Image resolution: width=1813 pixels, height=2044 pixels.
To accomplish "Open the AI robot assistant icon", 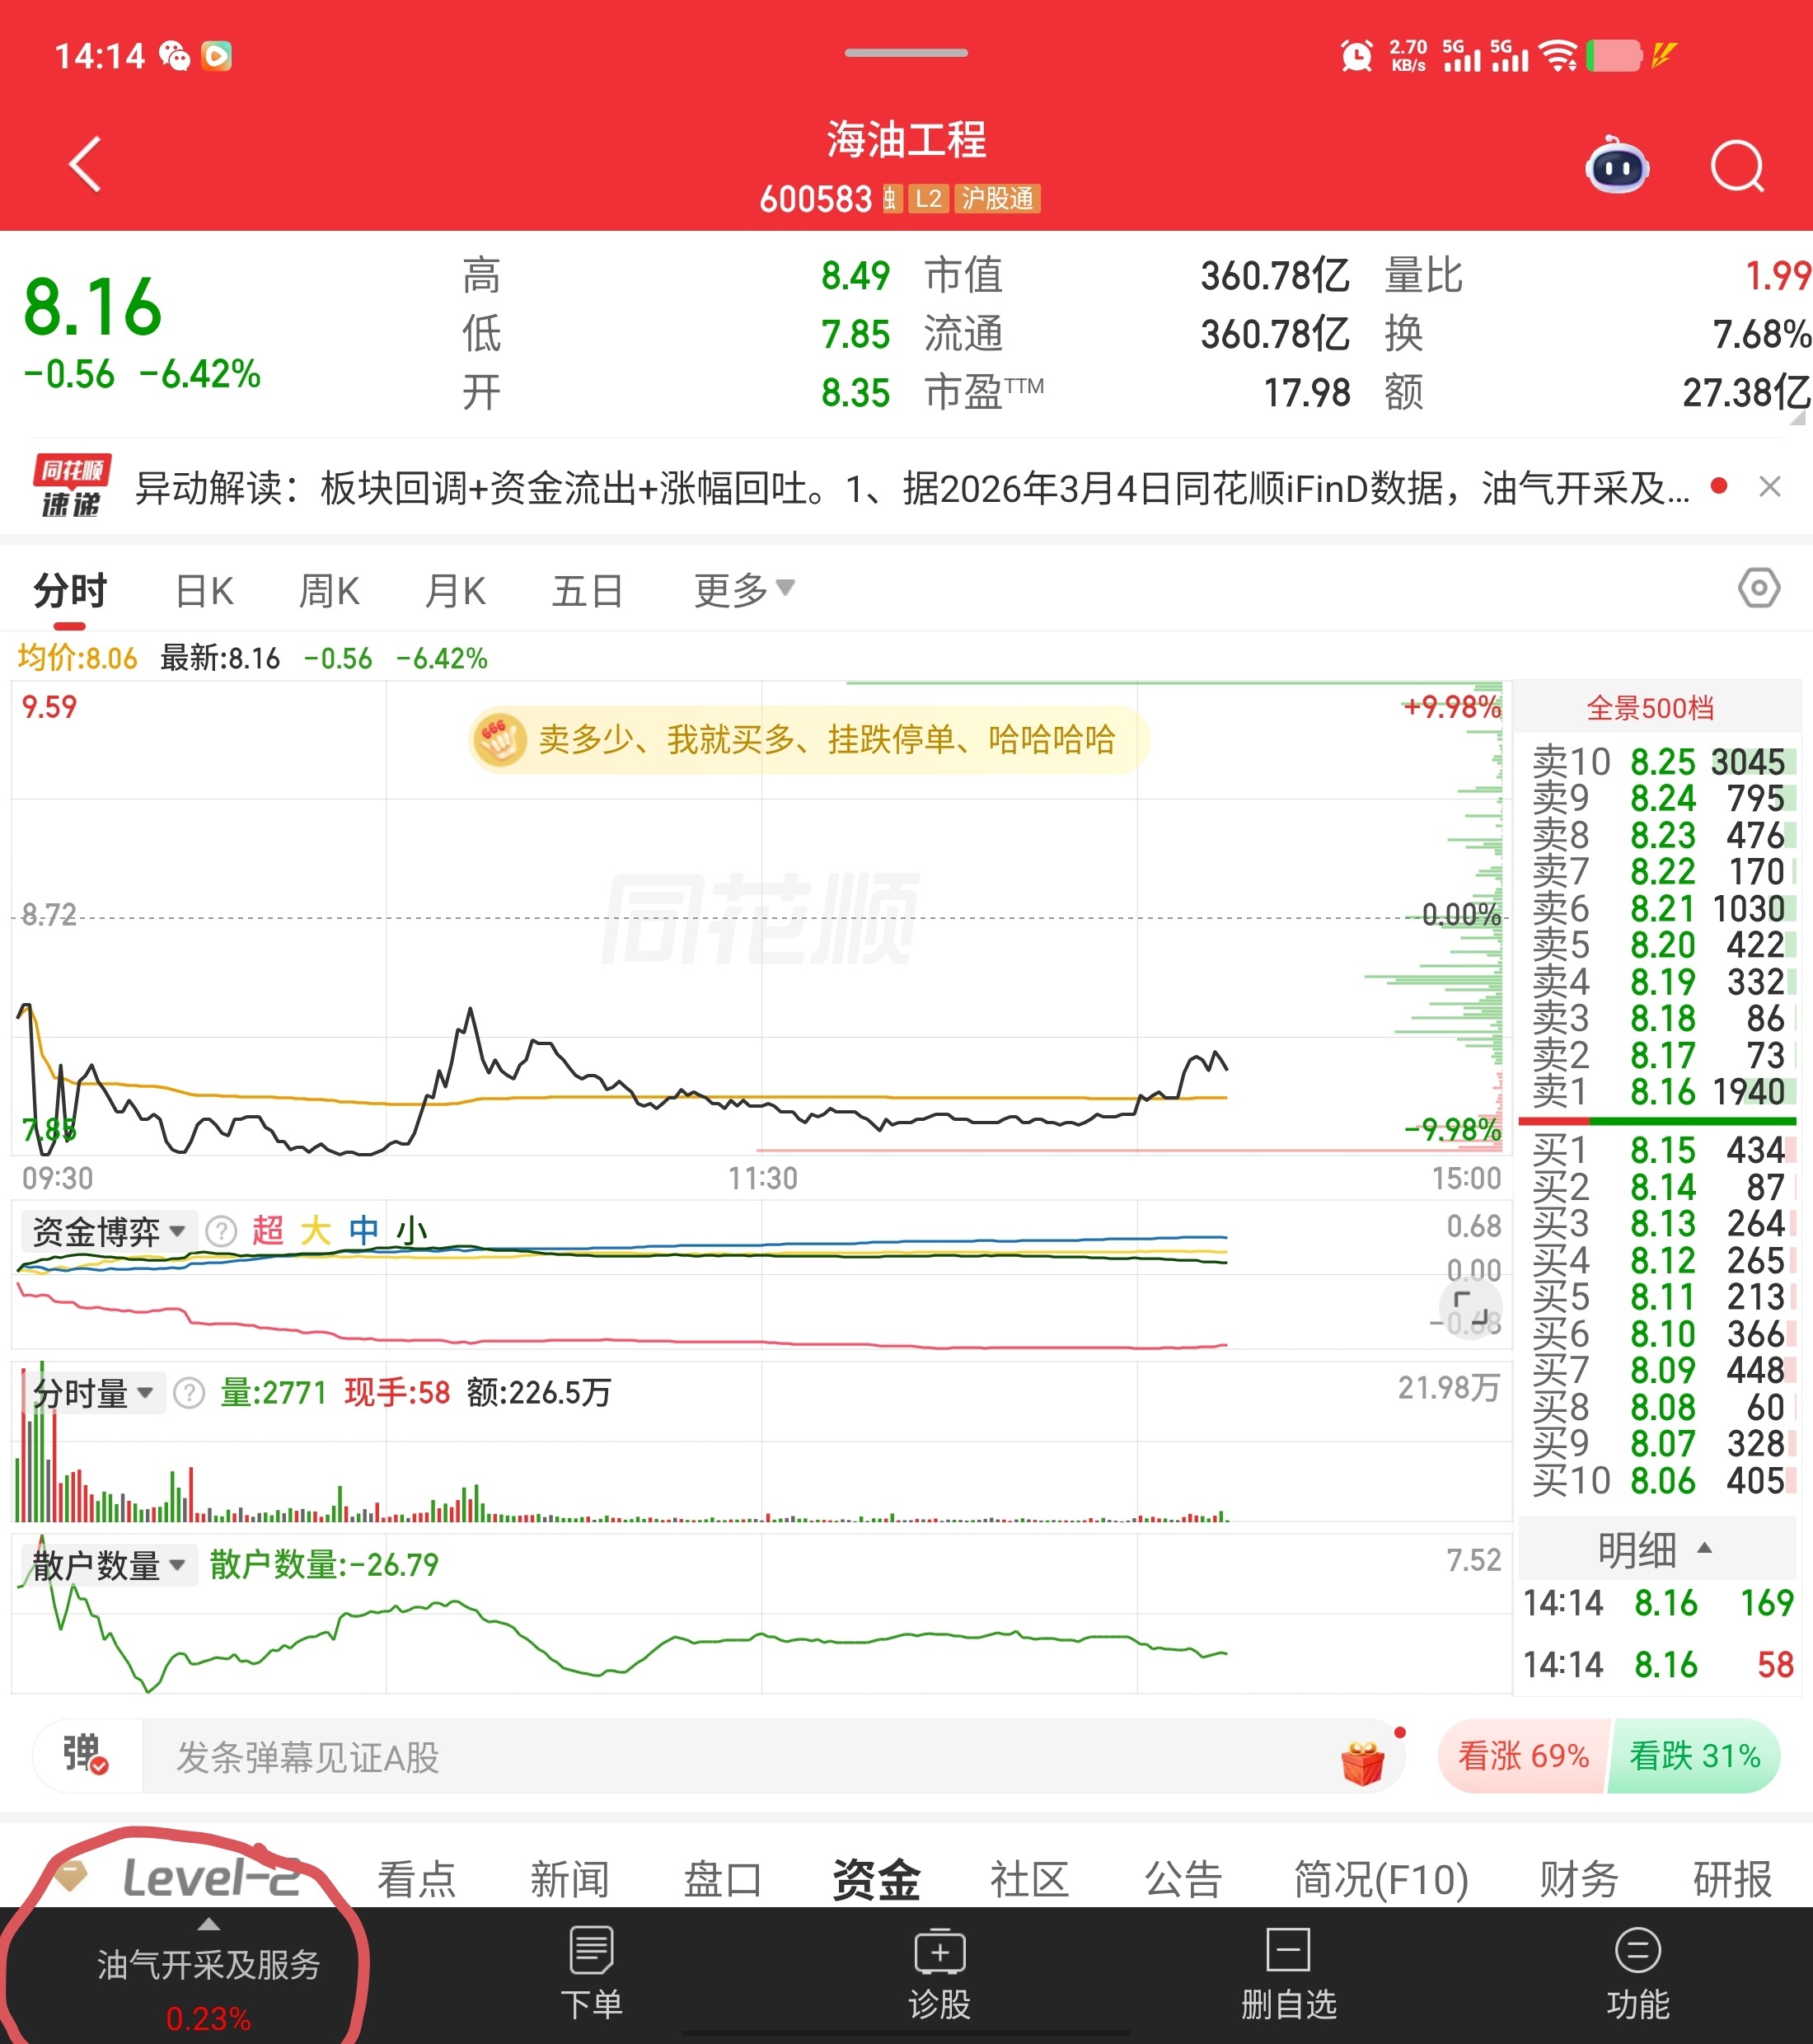I will pyautogui.click(x=1617, y=167).
